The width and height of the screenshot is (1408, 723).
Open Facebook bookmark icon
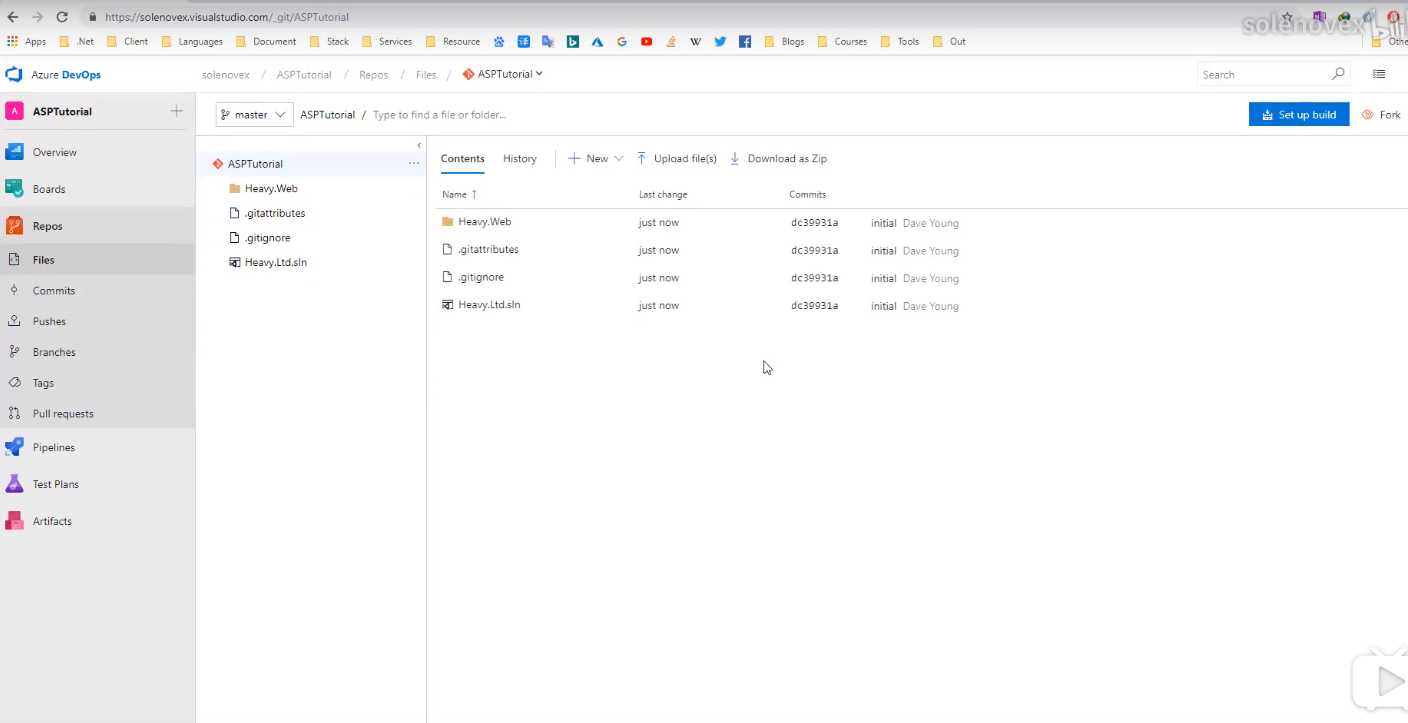click(745, 41)
